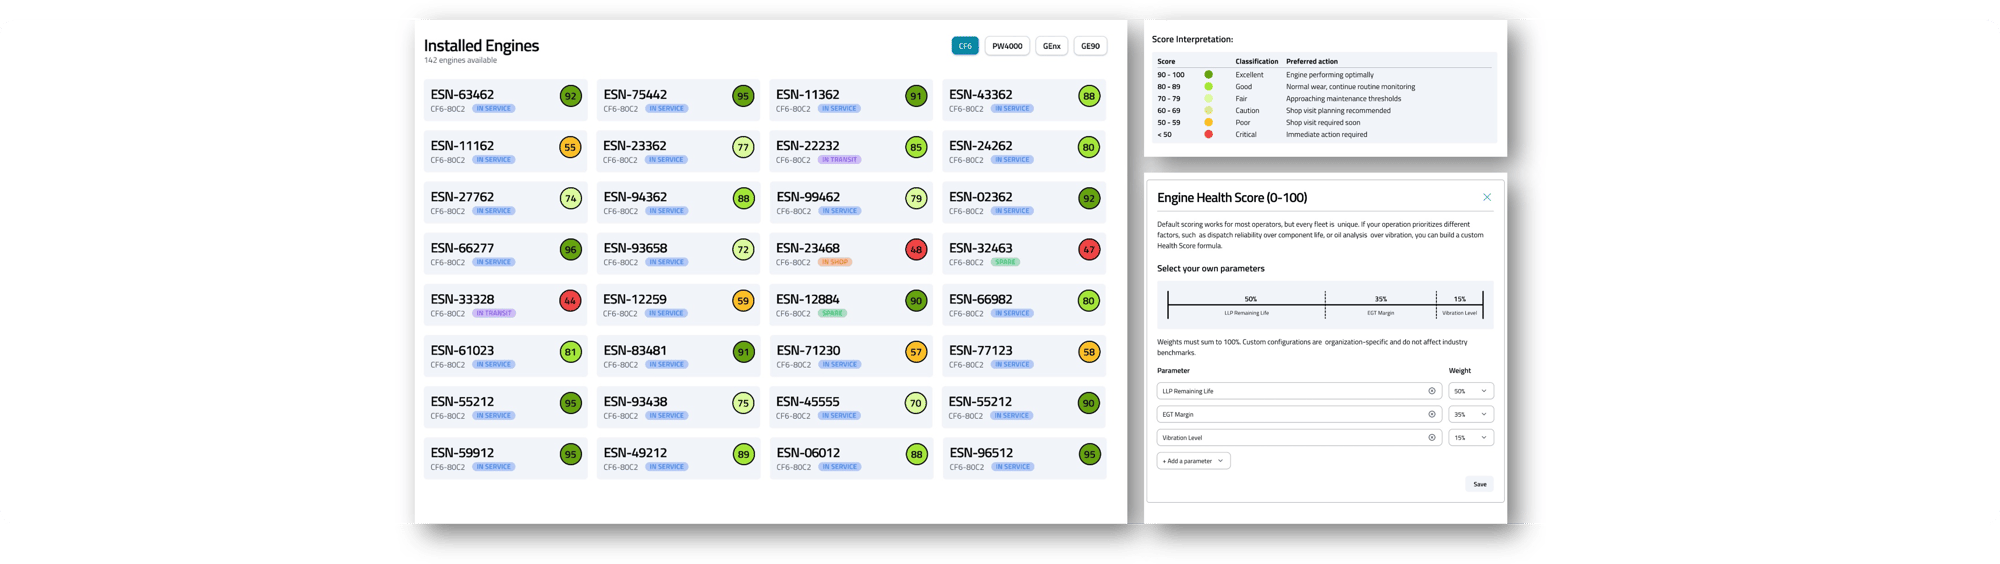
Task: Close the Engine Health Score panel
Action: (x=1486, y=197)
